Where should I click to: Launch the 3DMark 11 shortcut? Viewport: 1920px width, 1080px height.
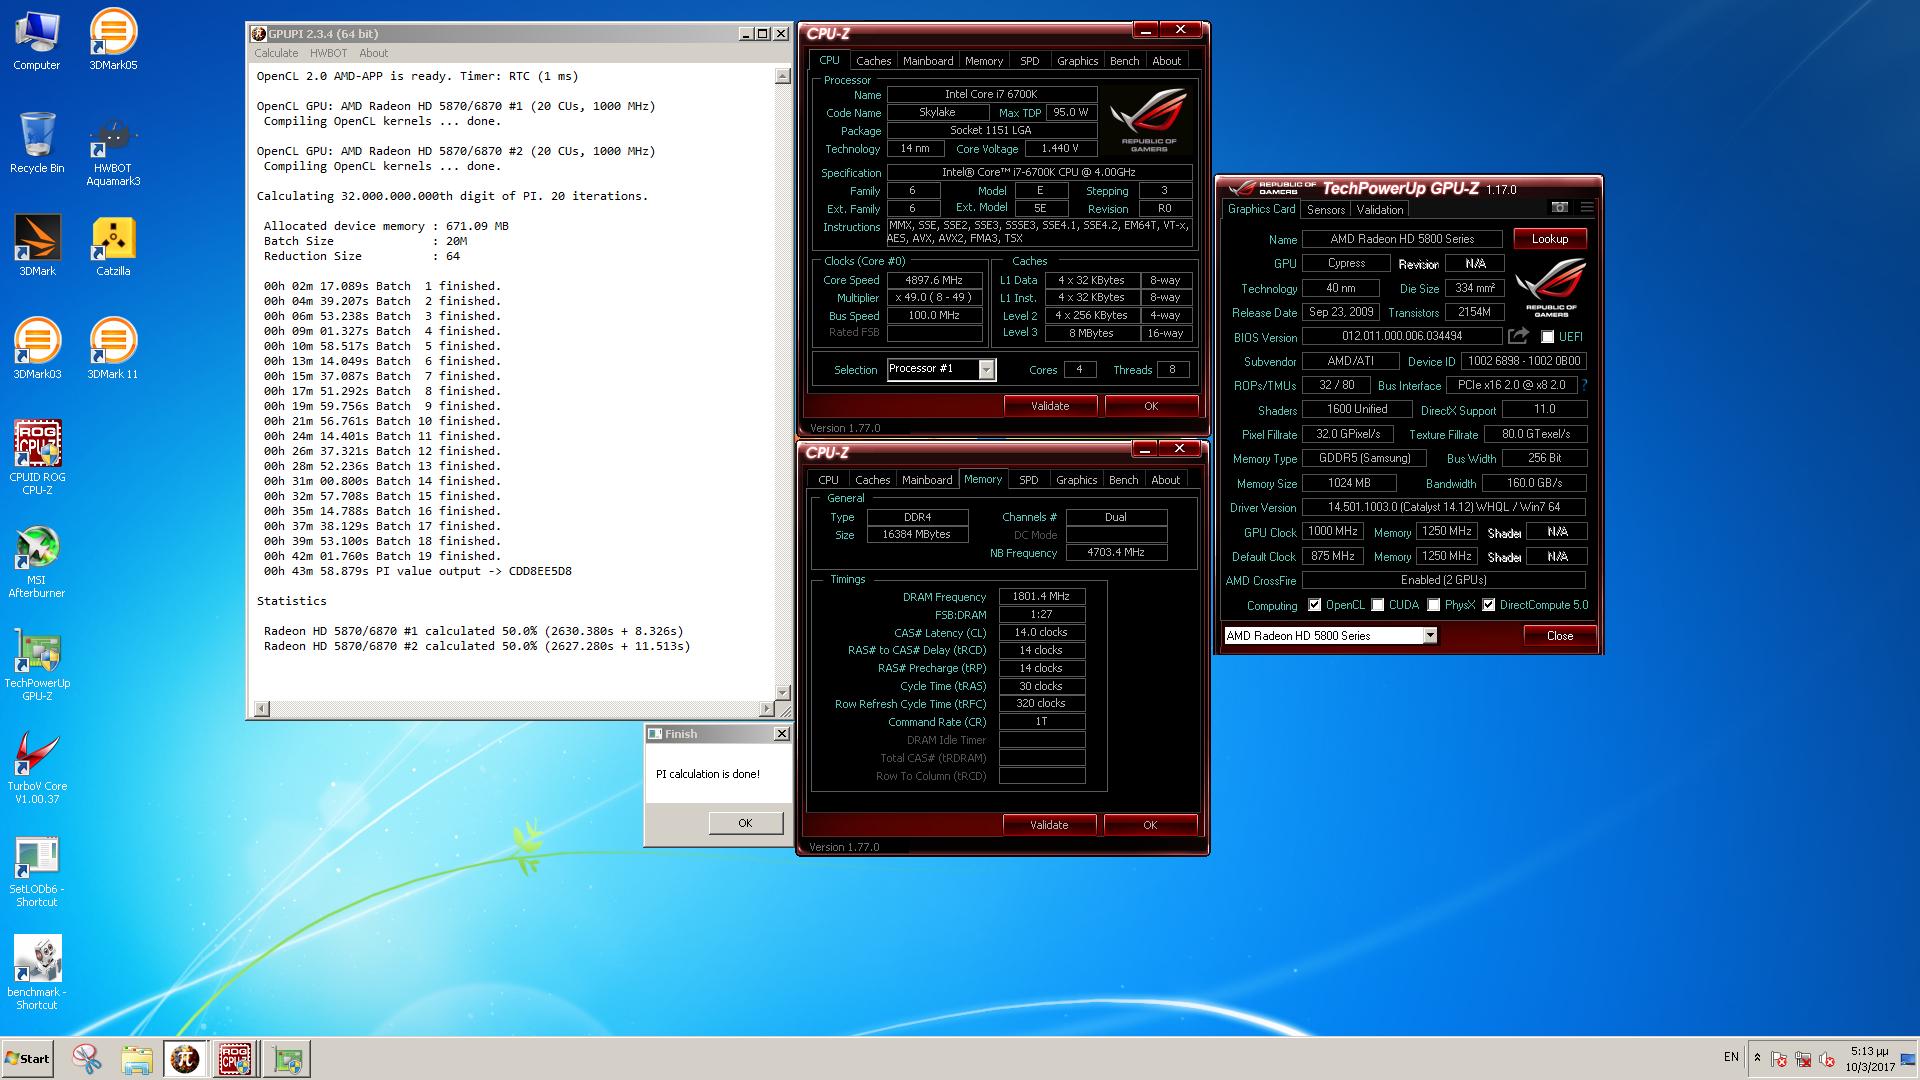point(113,349)
